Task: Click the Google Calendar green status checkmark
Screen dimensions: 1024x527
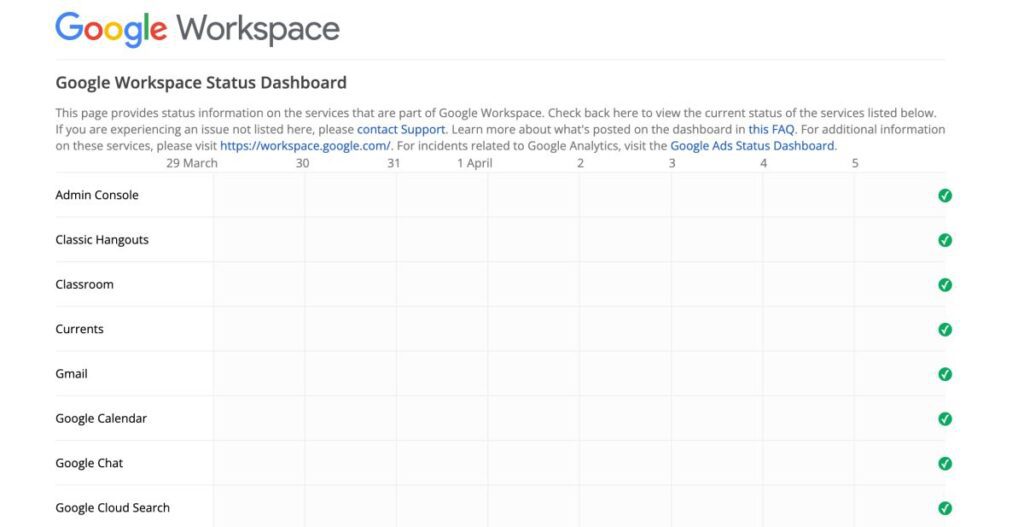Action: [x=945, y=419]
